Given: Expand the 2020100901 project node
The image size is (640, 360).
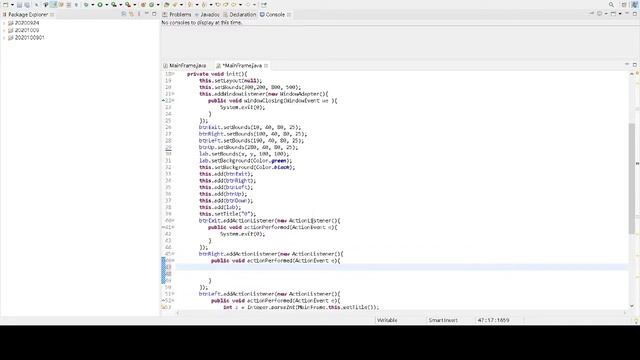Looking at the screenshot, I should 4,38.
